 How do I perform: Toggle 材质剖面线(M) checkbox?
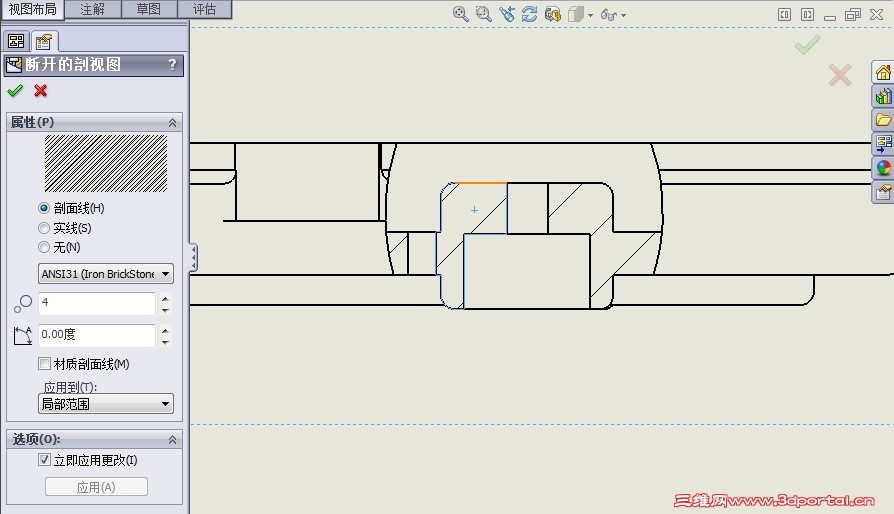pos(44,364)
